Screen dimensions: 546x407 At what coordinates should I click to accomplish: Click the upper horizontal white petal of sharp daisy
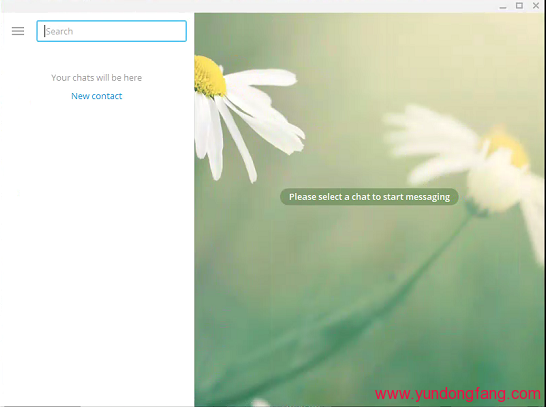tap(261, 77)
